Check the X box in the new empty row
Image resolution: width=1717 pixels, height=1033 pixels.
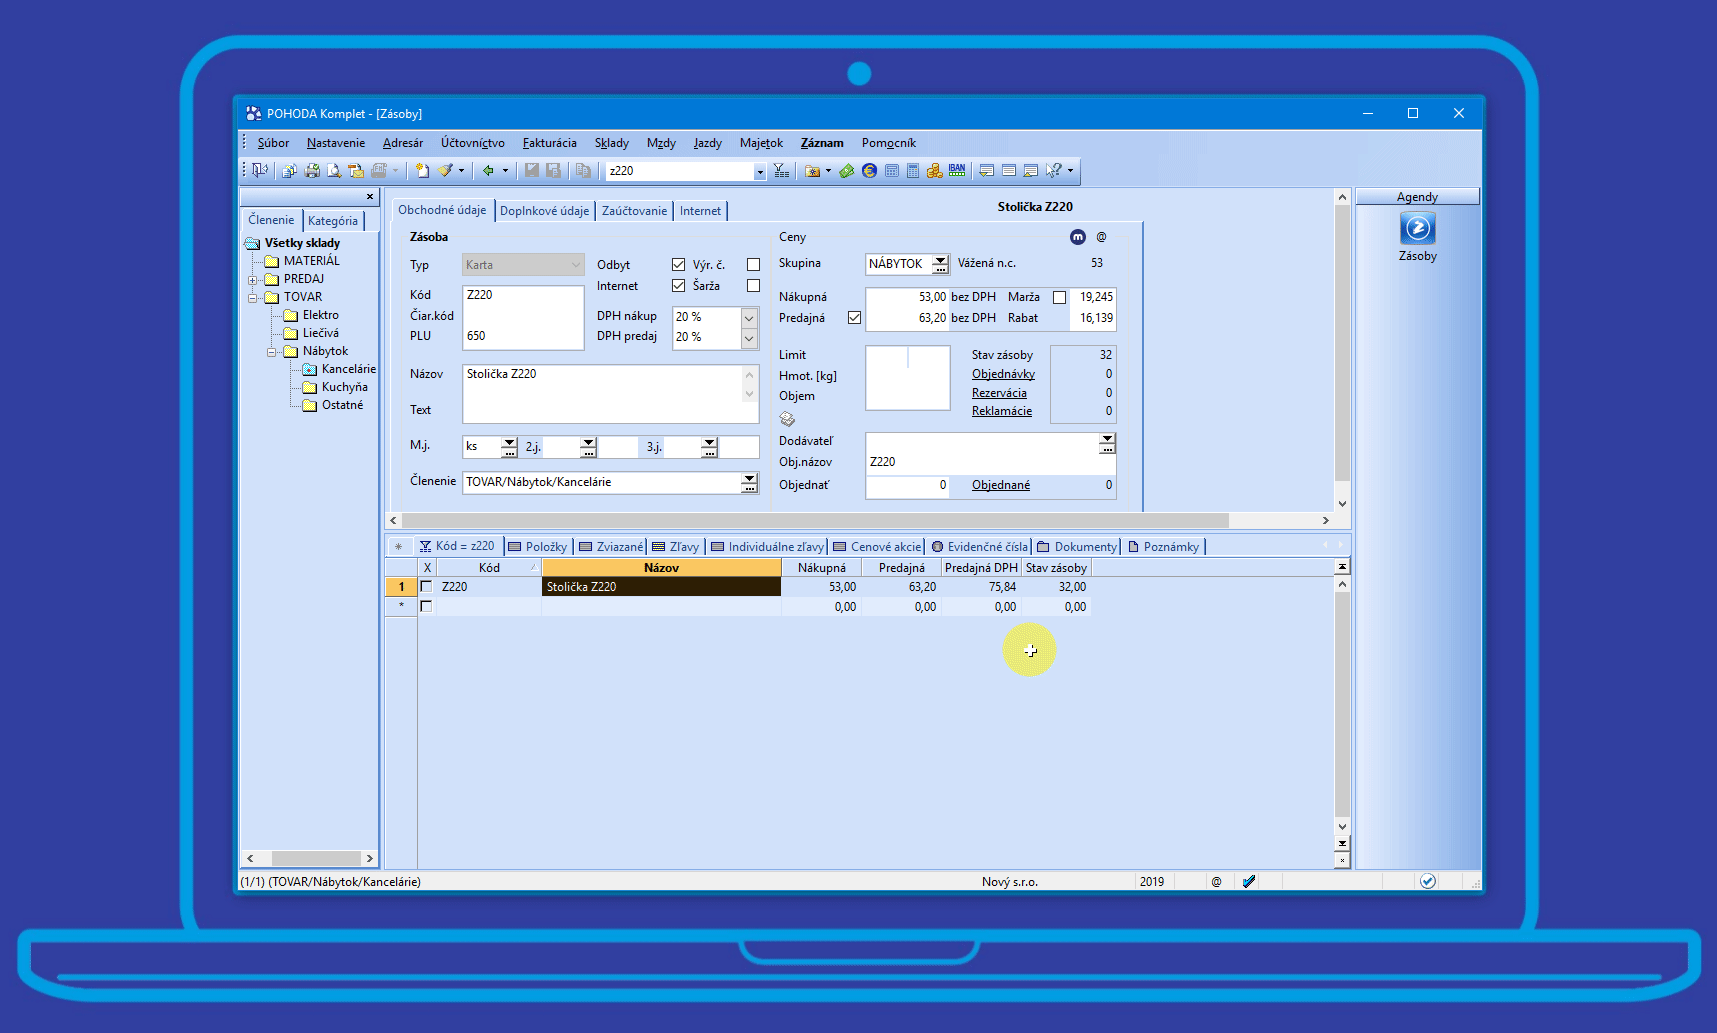click(426, 606)
